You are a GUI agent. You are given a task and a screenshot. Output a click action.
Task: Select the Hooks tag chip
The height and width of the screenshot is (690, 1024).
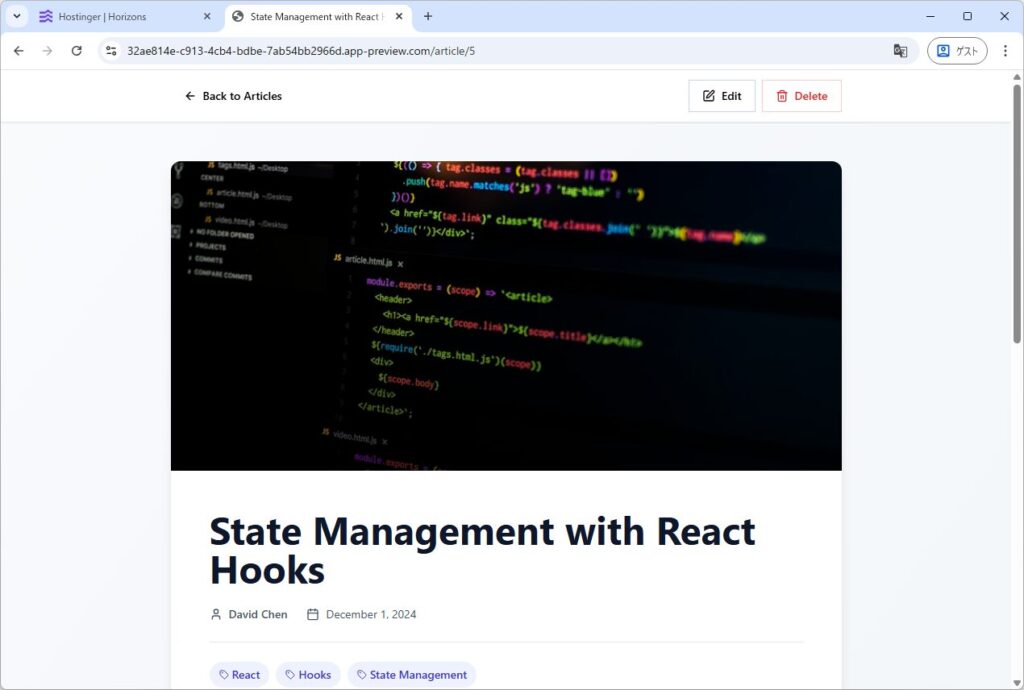click(x=308, y=675)
